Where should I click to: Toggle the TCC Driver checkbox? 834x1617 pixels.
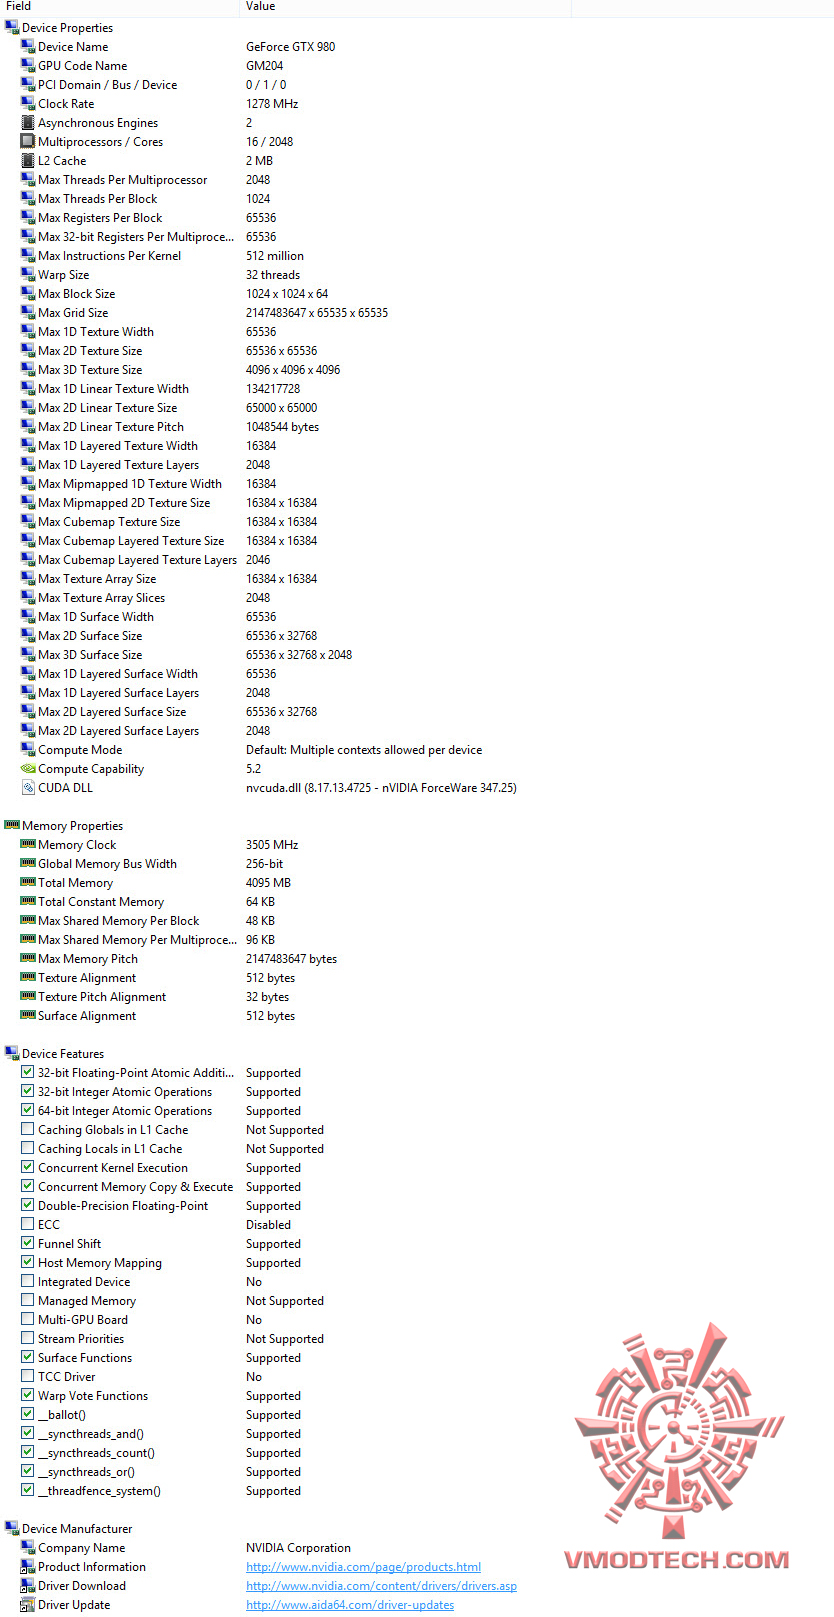click(28, 1376)
